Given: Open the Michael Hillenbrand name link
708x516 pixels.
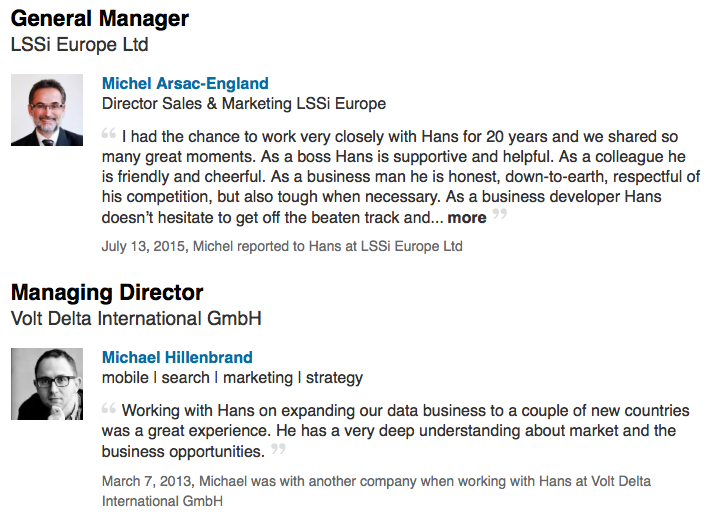Looking at the screenshot, I should [177, 357].
